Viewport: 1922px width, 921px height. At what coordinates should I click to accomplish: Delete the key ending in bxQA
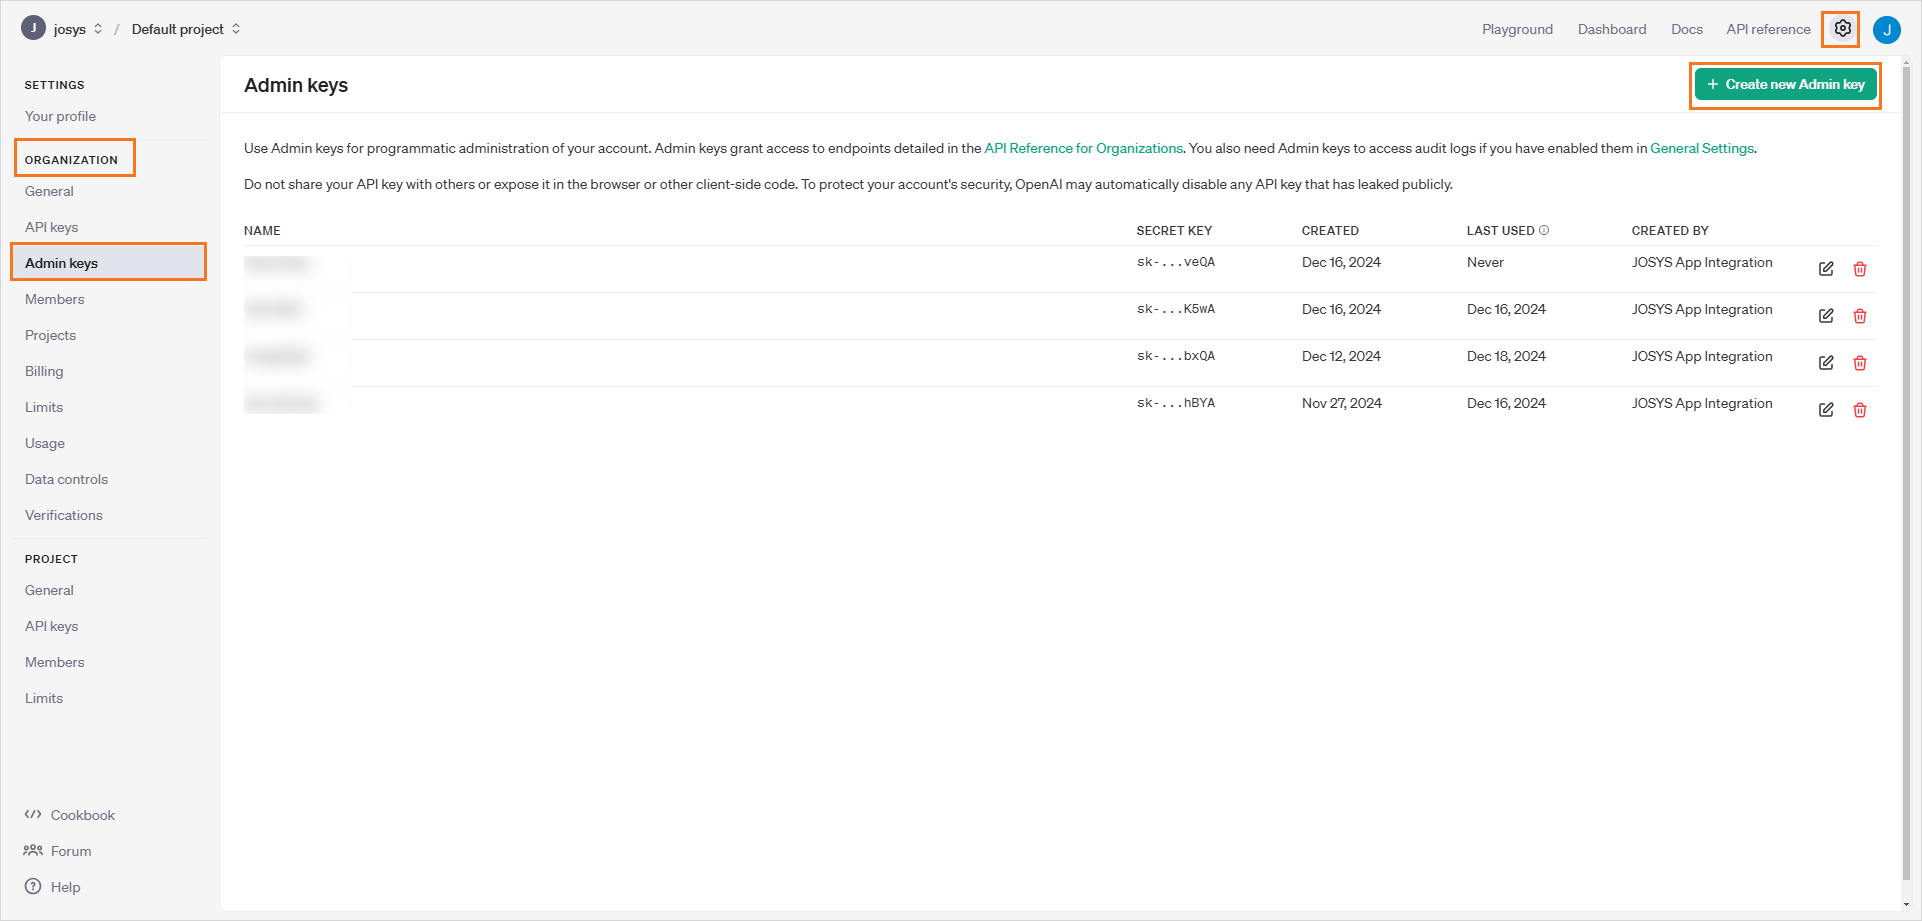click(1860, 363)
